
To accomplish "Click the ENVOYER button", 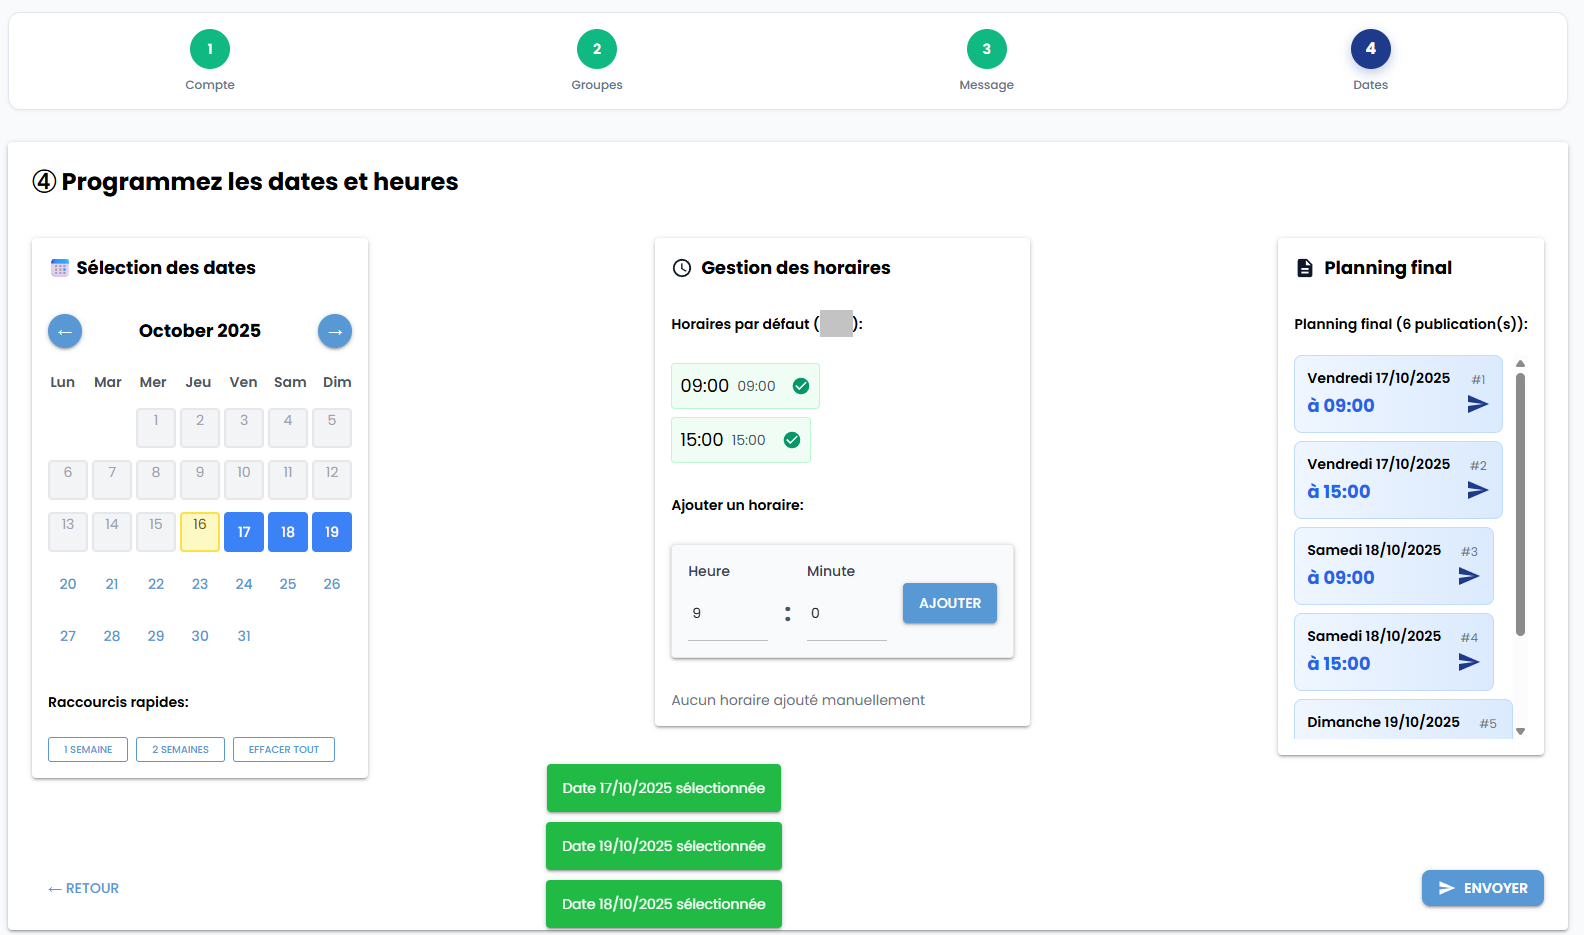I will [1482, 888].
